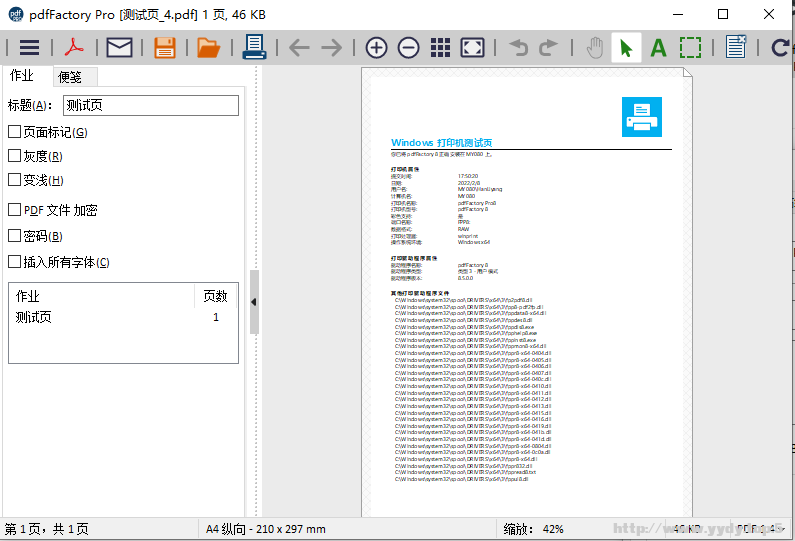Screen dimensions: 795x541
Task: Select the green arrow pointer tool
Action: 626,48
